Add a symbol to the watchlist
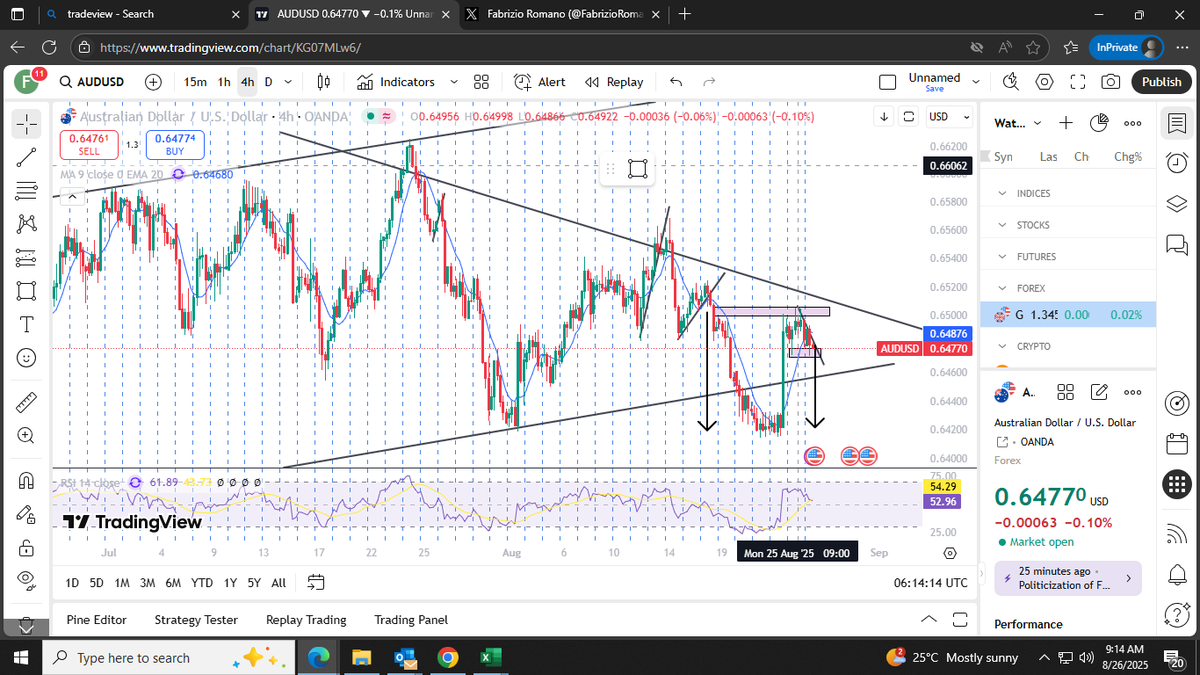 pyautogui.click(x=1066, y=123)
